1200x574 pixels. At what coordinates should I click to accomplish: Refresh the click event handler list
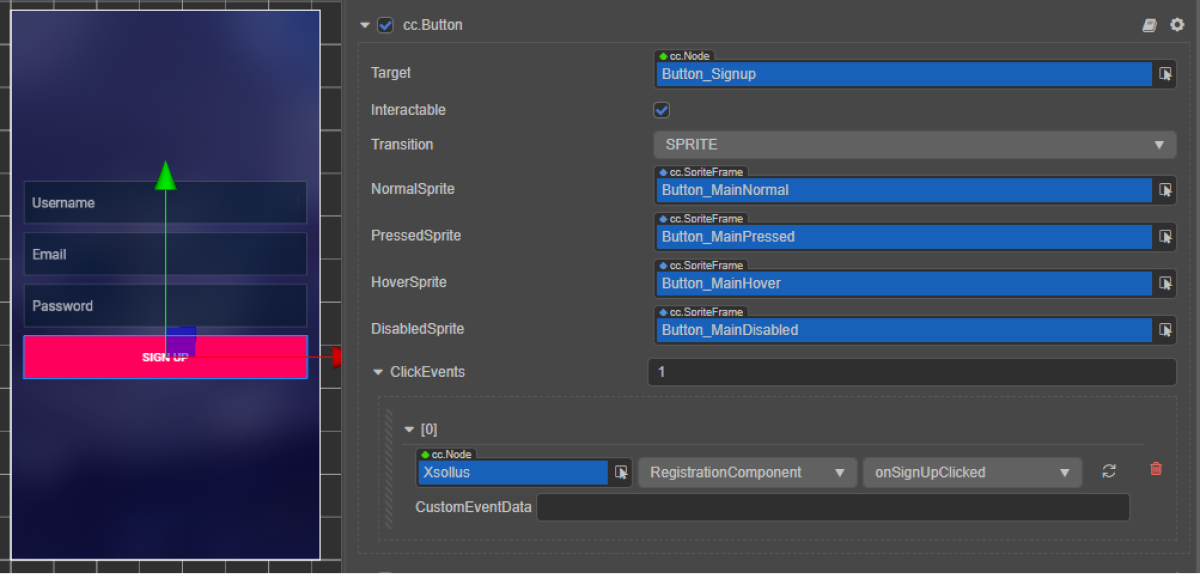tap(1109, 471)
